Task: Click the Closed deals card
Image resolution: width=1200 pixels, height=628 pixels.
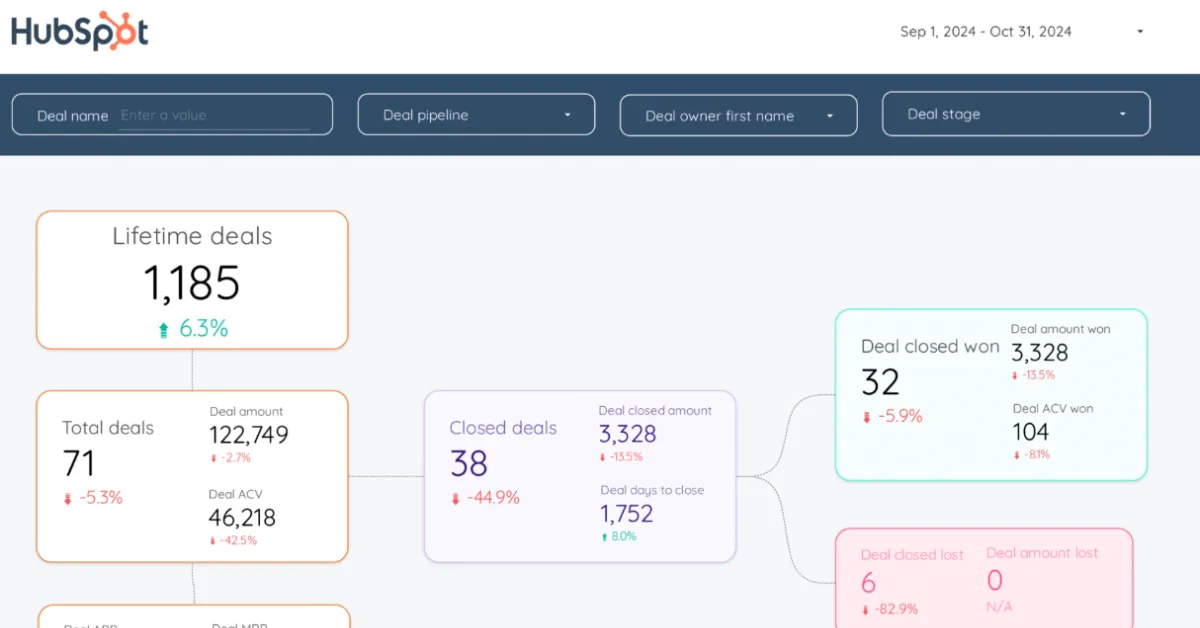Action: tap(580, 473)
